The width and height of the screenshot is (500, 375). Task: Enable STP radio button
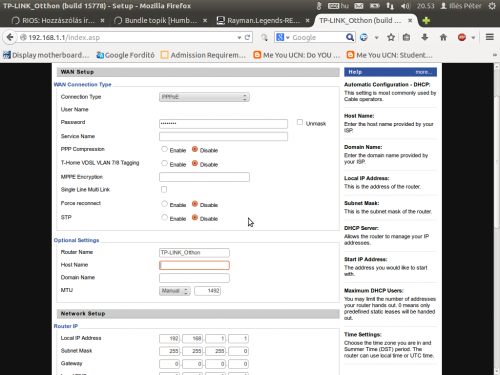click(x=164, y=217)
